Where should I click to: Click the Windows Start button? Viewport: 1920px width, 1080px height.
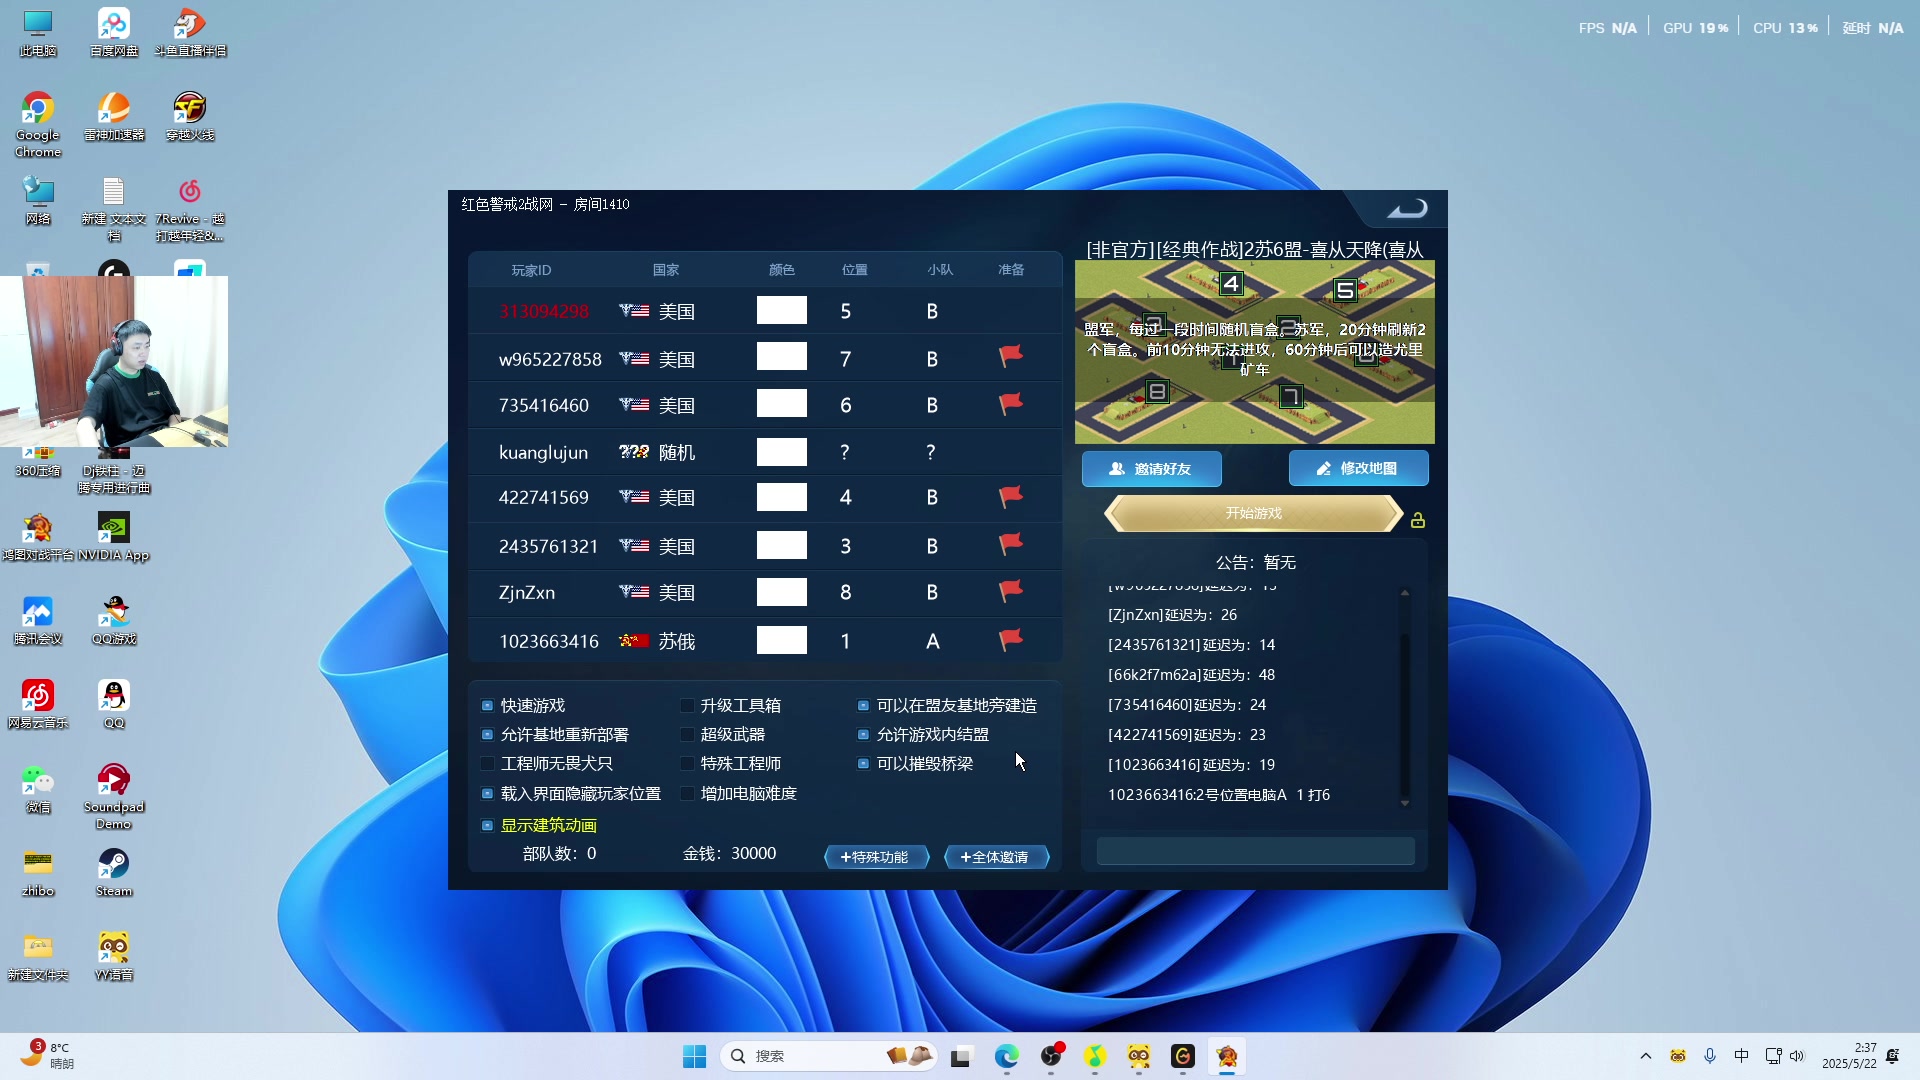click(x=694, y=1056)
